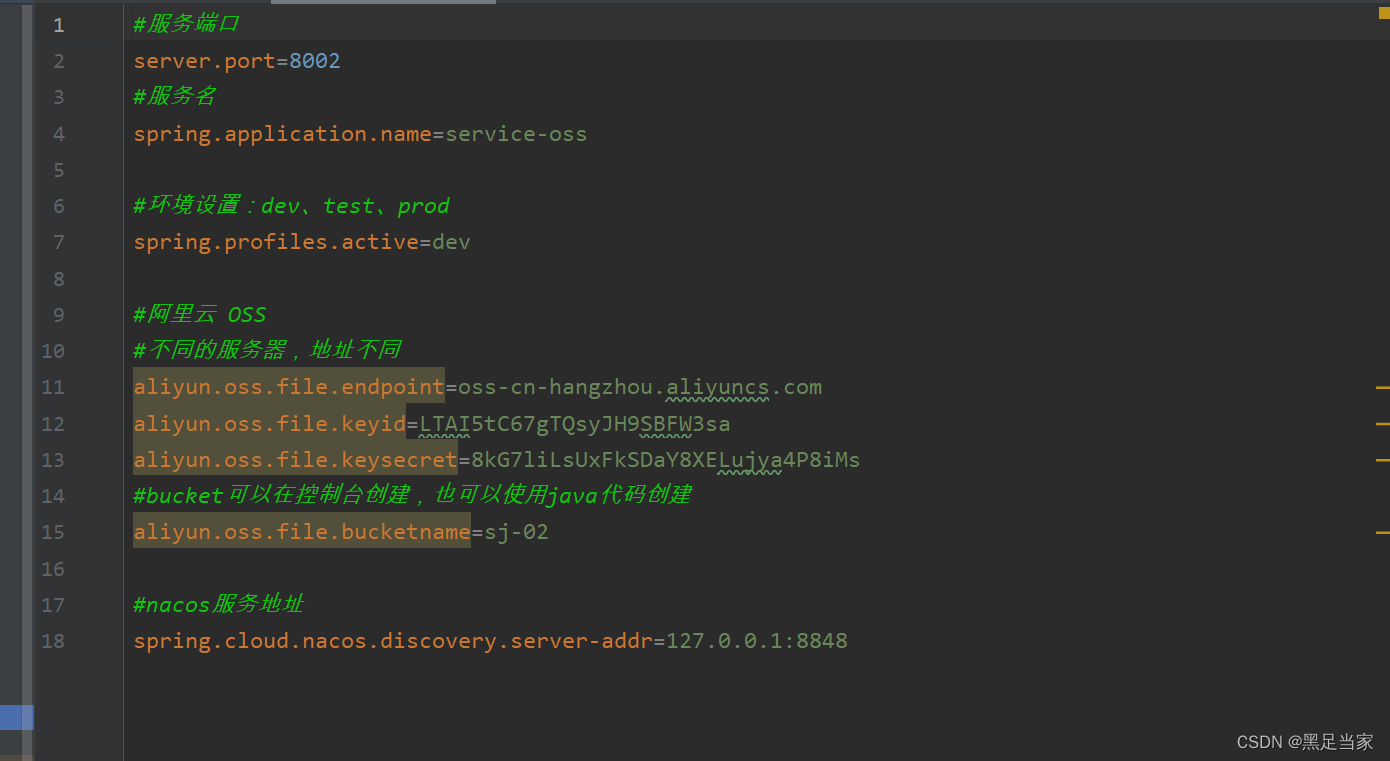
Task: Click the comment '#服务端口' on line 1
Action: (186, 24)
